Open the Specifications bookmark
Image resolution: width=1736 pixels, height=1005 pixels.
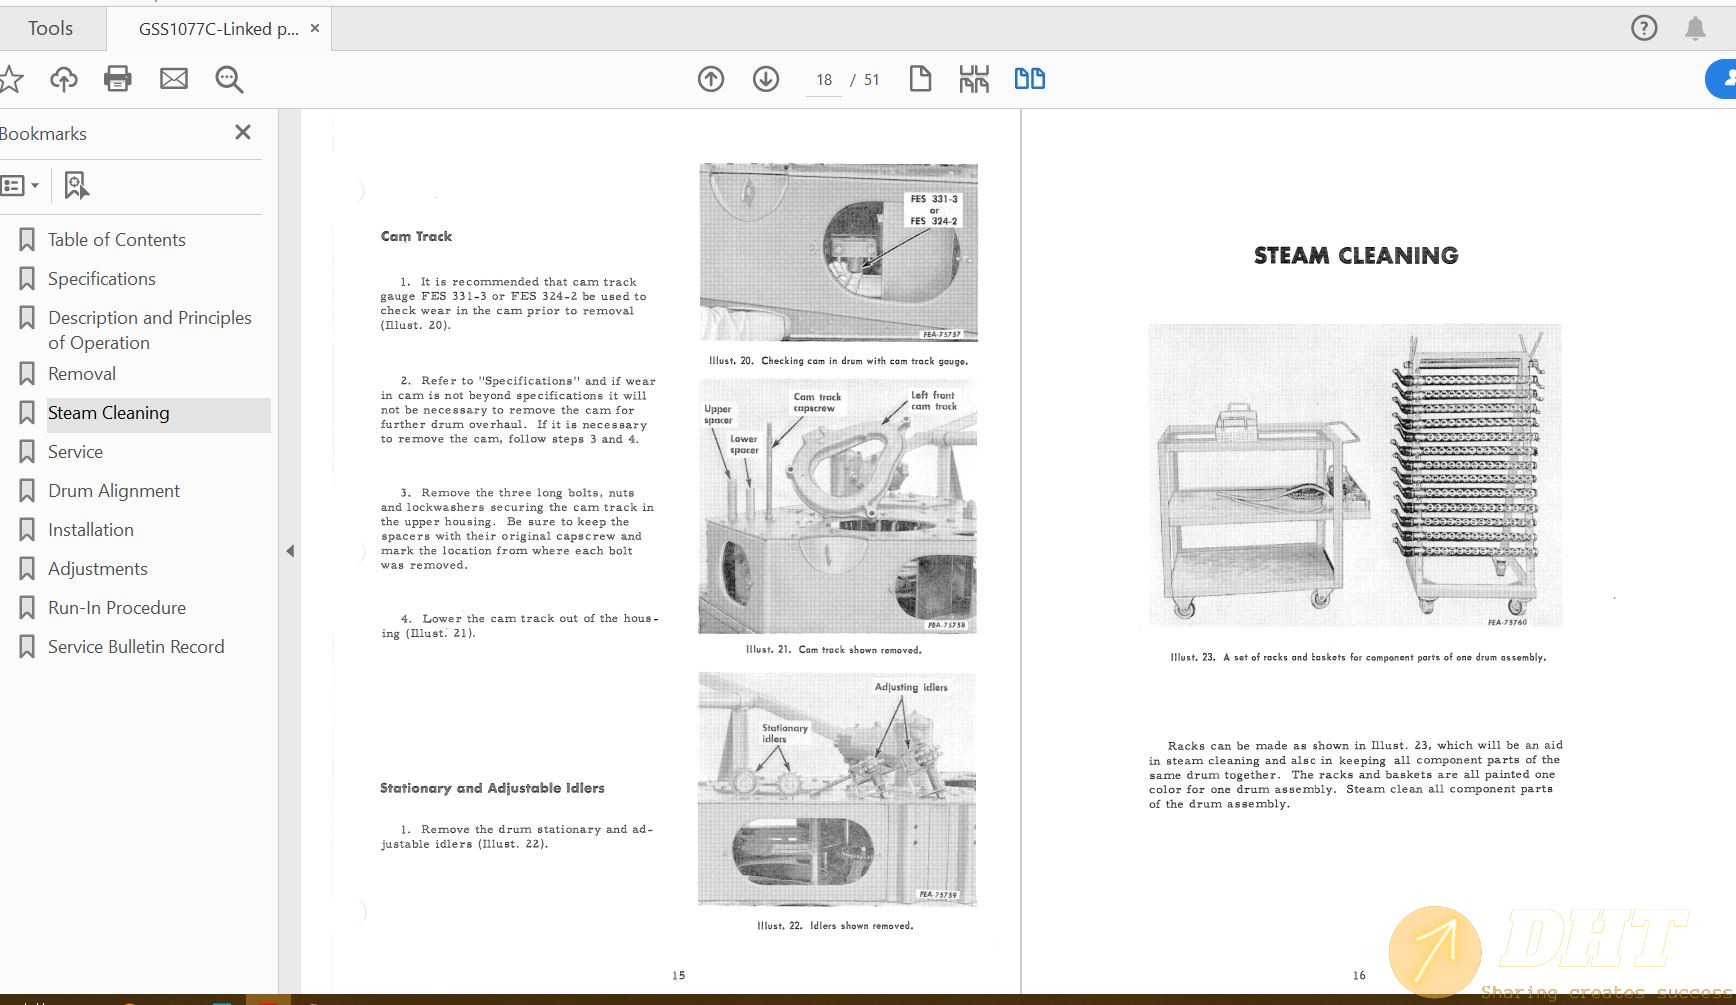[x=99, y=278]
